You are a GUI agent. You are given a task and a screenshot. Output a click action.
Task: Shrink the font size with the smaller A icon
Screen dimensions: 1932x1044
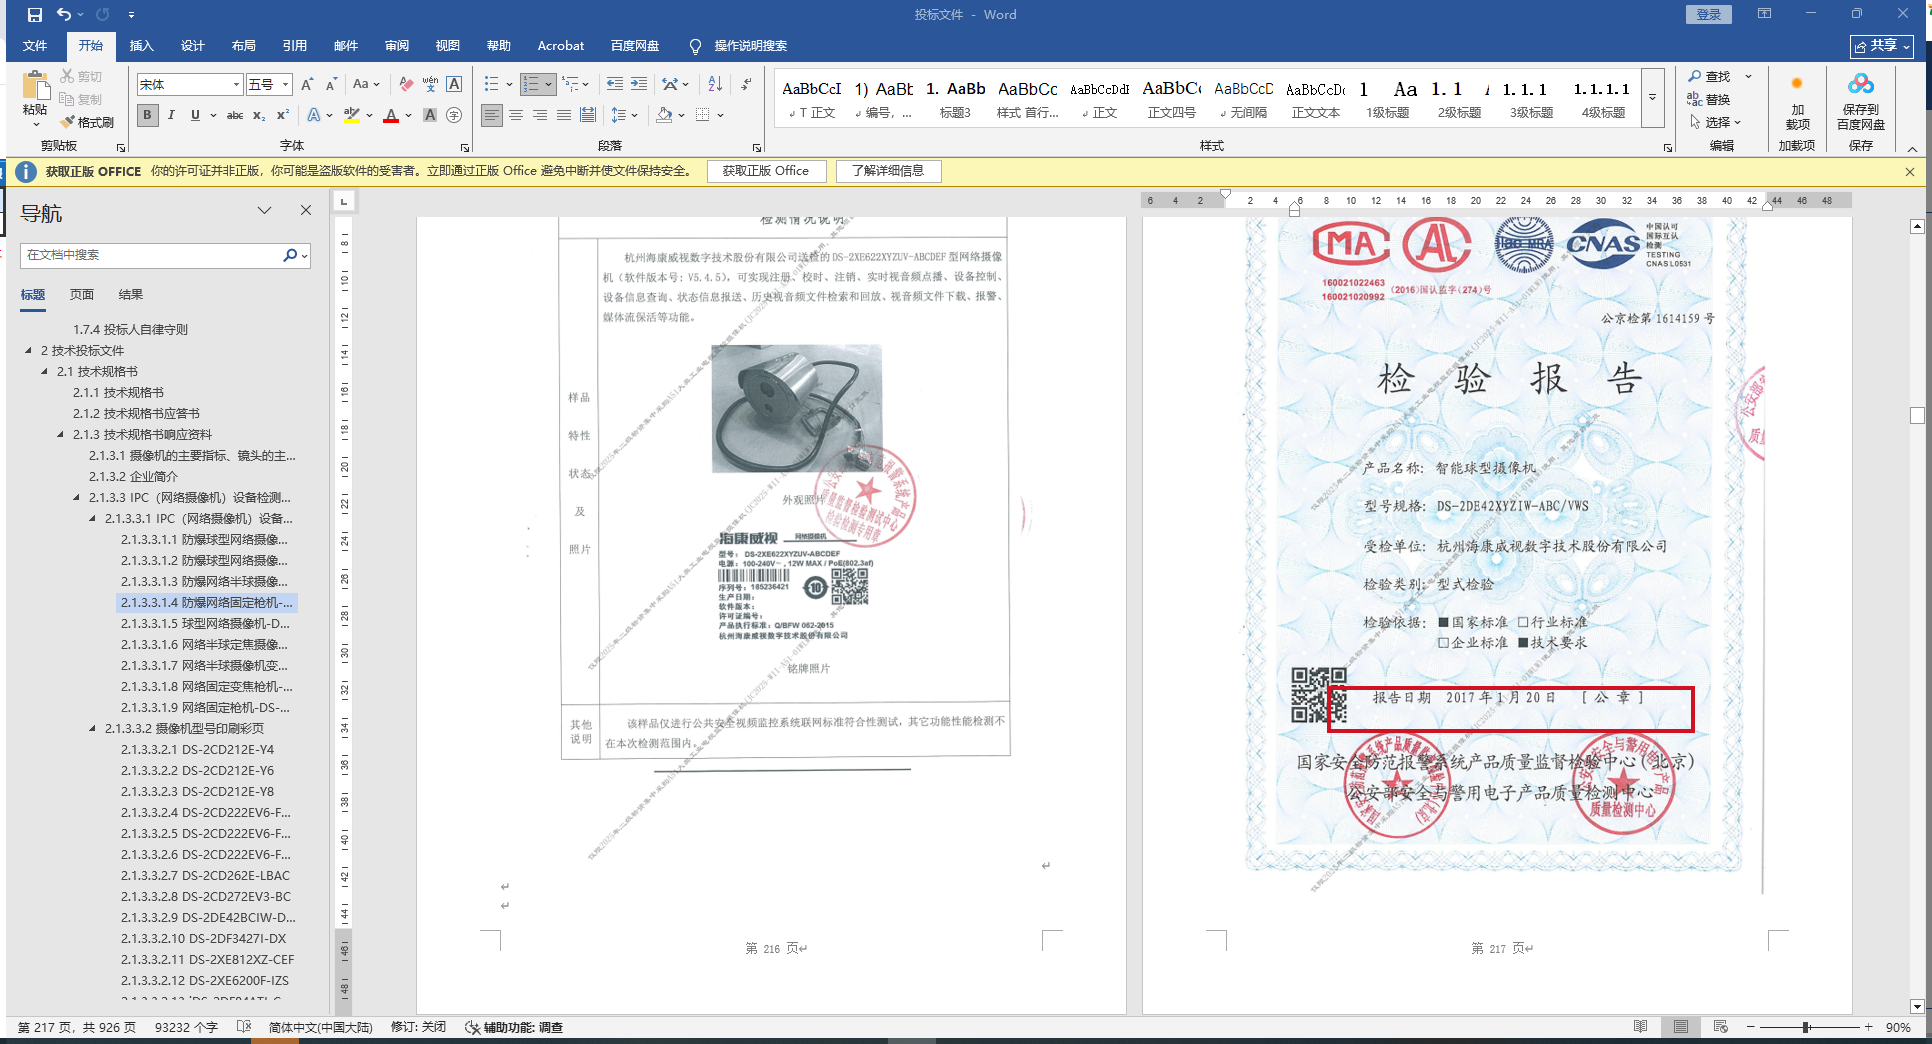(331, 85)
